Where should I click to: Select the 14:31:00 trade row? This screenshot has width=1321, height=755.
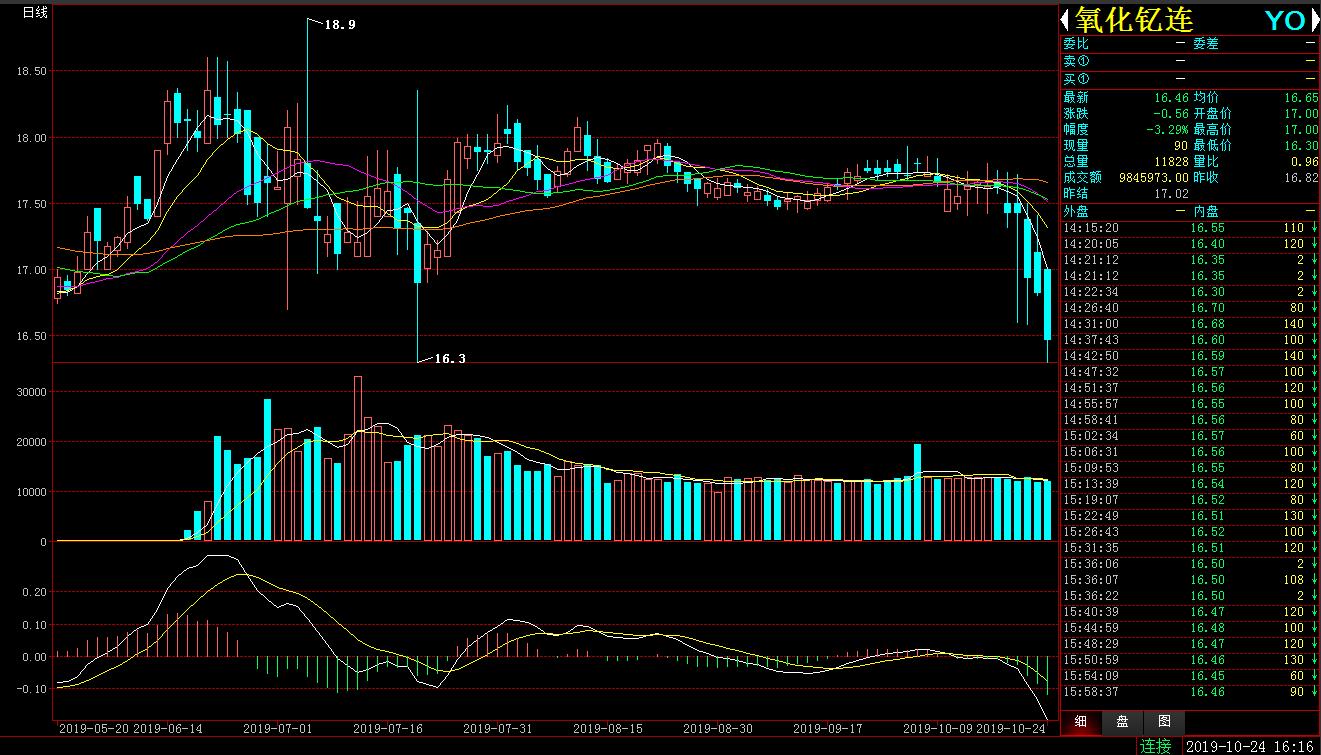[x=1190, y=324]
